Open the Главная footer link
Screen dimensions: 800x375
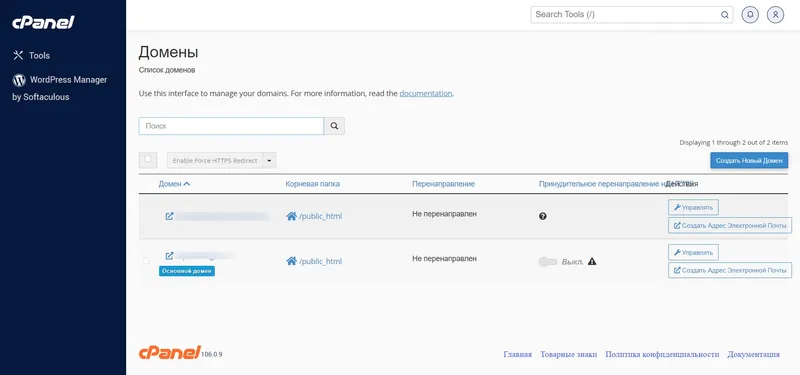[517, 354]
